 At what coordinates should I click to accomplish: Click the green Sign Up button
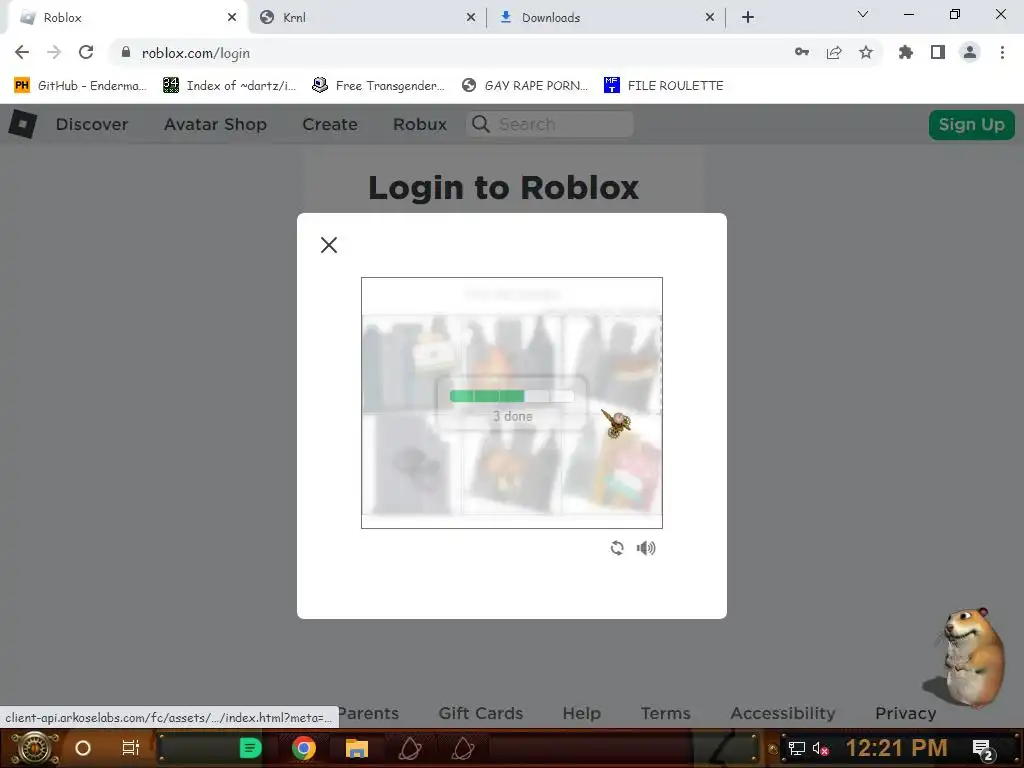(971, 125)
